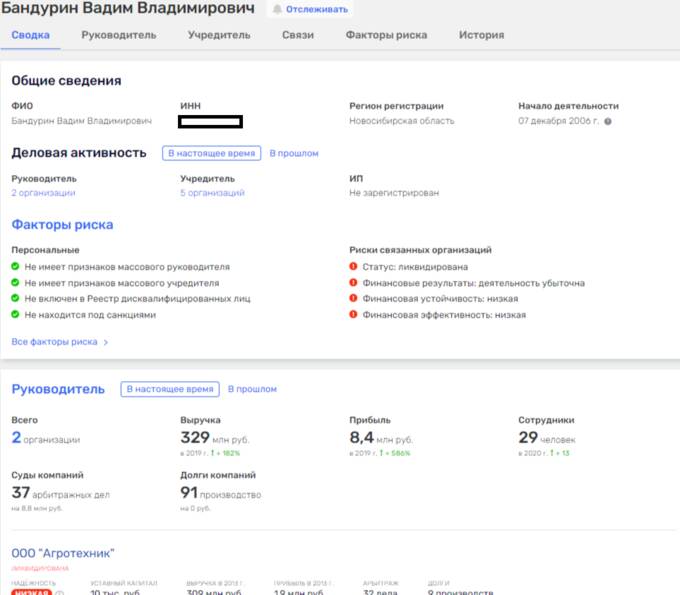Switch Руководитель section to В прошлом

[x=252, y=389]
